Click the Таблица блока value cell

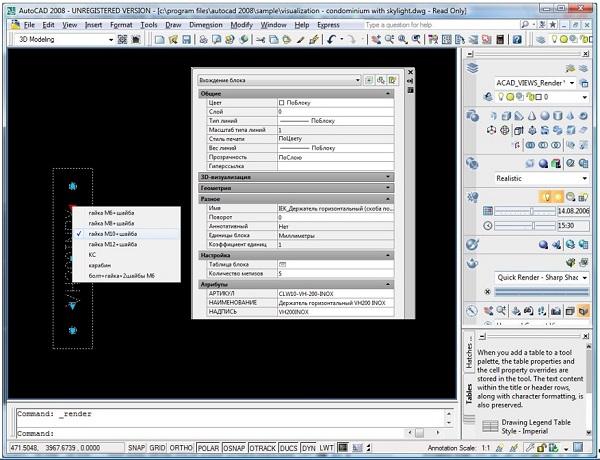[336, 264]
